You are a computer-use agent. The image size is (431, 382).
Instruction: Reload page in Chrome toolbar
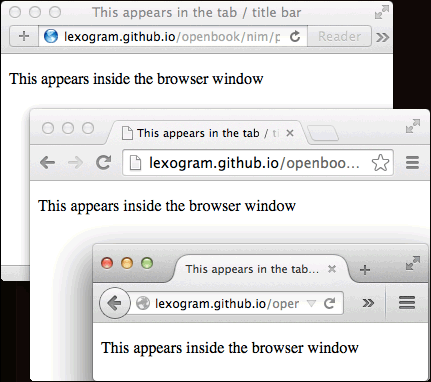coord(103,162)
